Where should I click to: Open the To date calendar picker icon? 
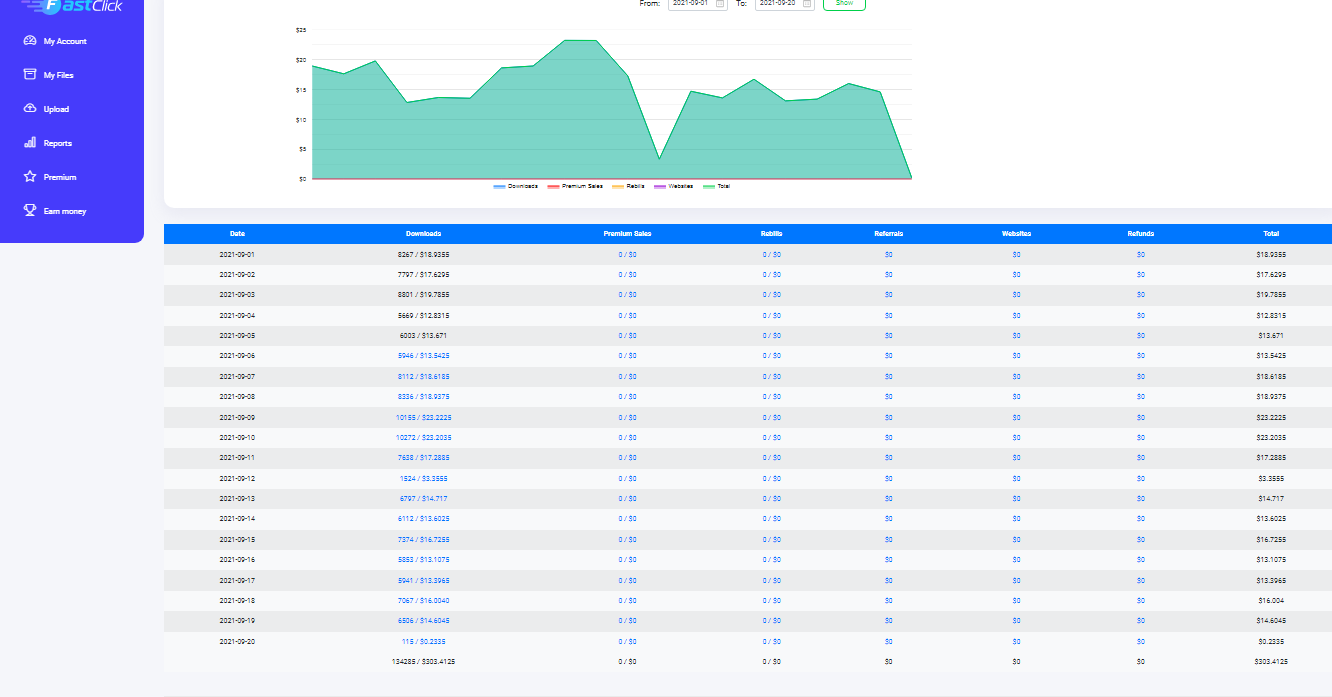[807, 4]
